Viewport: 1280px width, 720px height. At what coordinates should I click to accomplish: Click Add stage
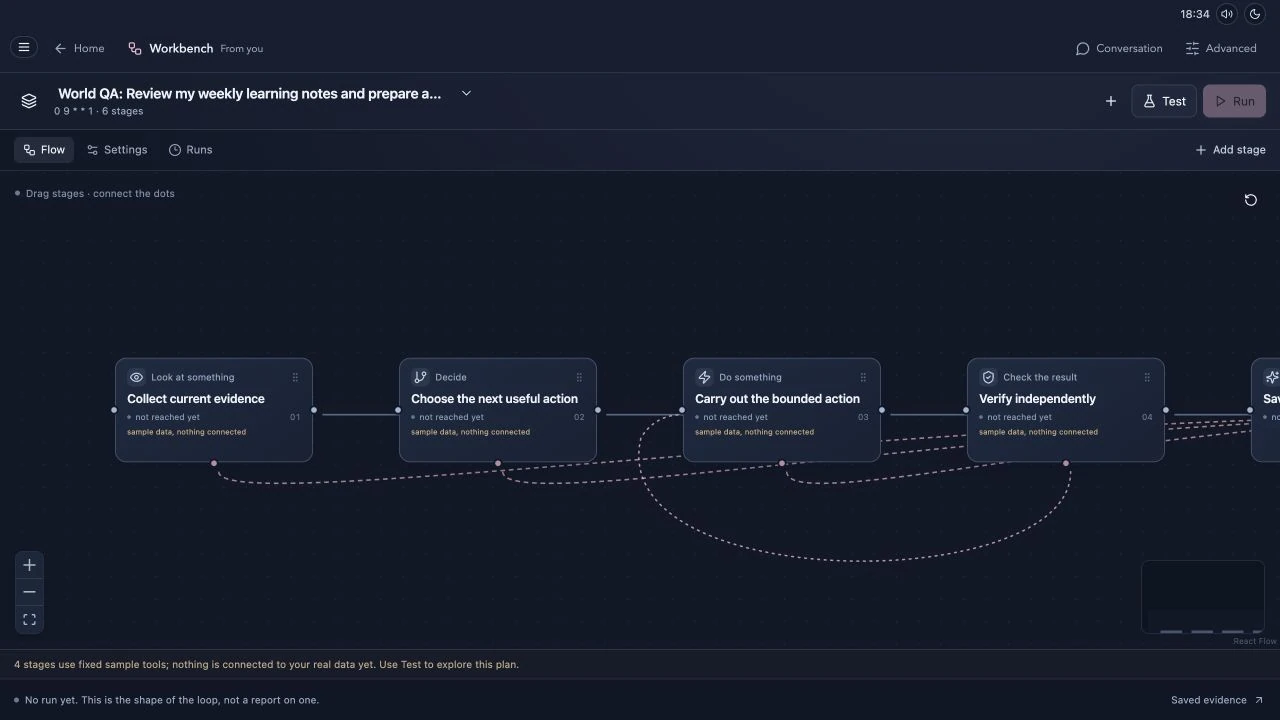pos(1230,150)
